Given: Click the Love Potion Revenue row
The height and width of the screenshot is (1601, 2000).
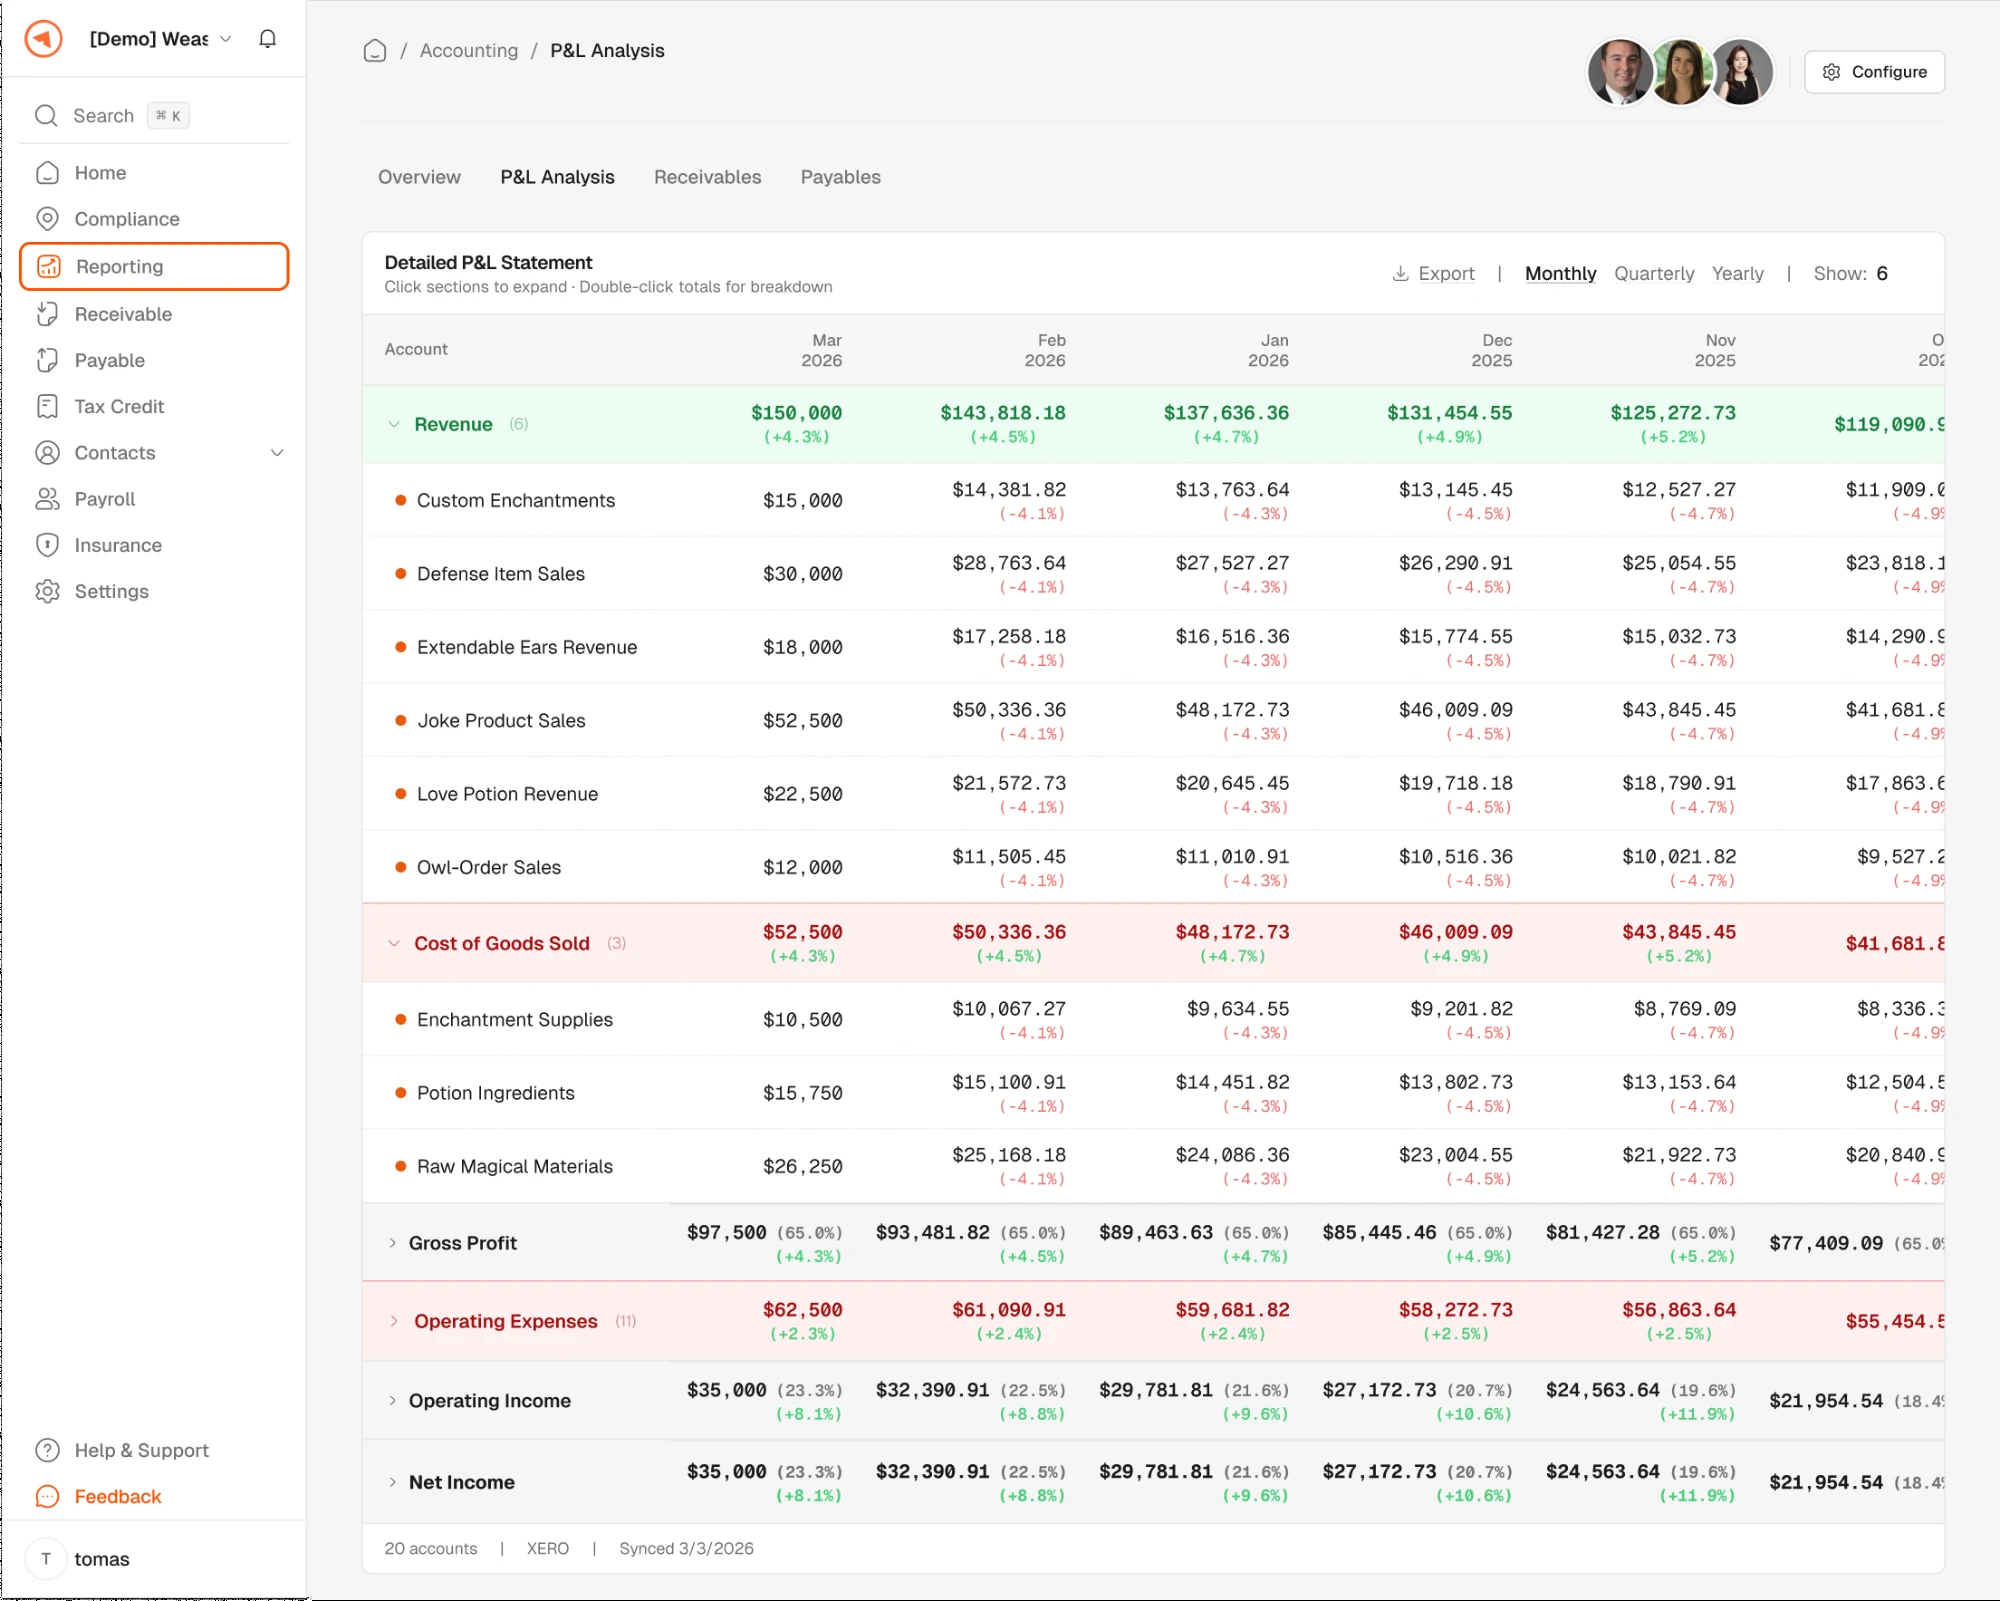Looking at the screenshot, I should click(1153, 794).
